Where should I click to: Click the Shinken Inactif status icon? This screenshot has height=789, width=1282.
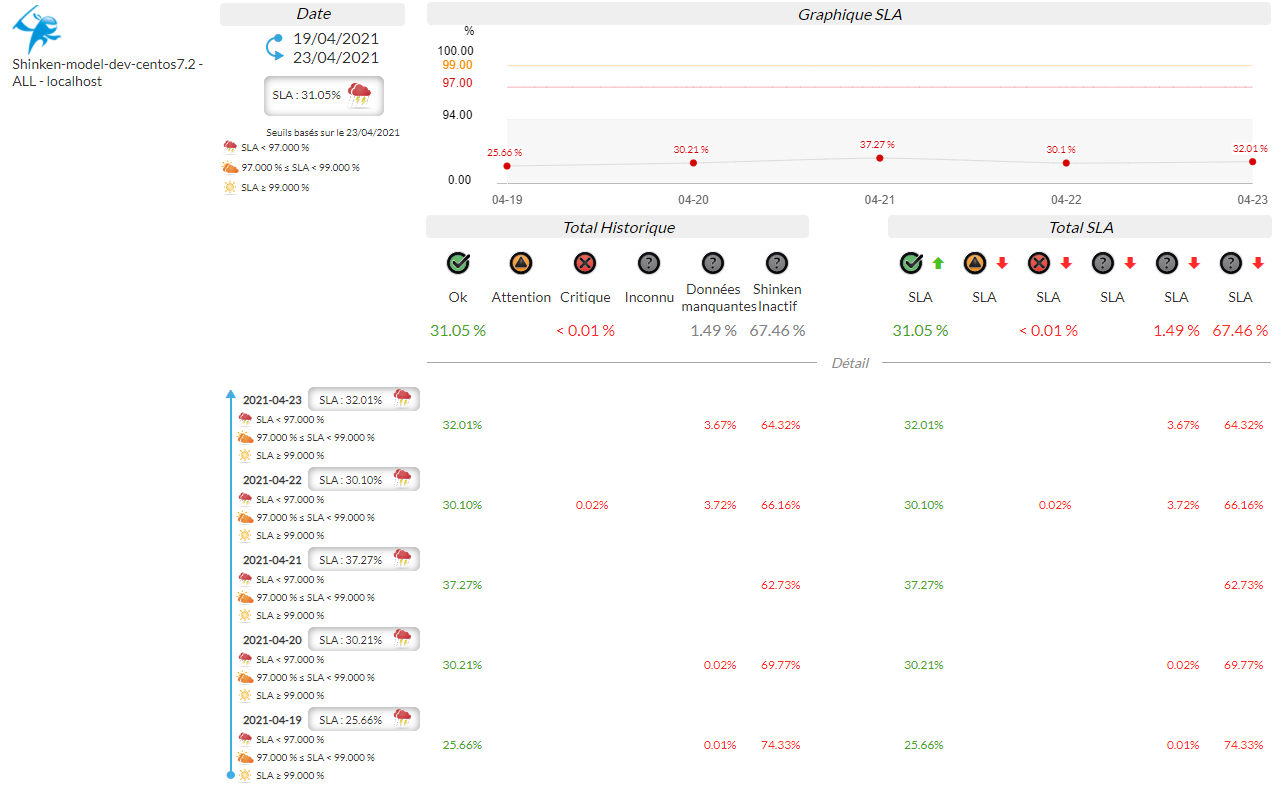(777, 263)
